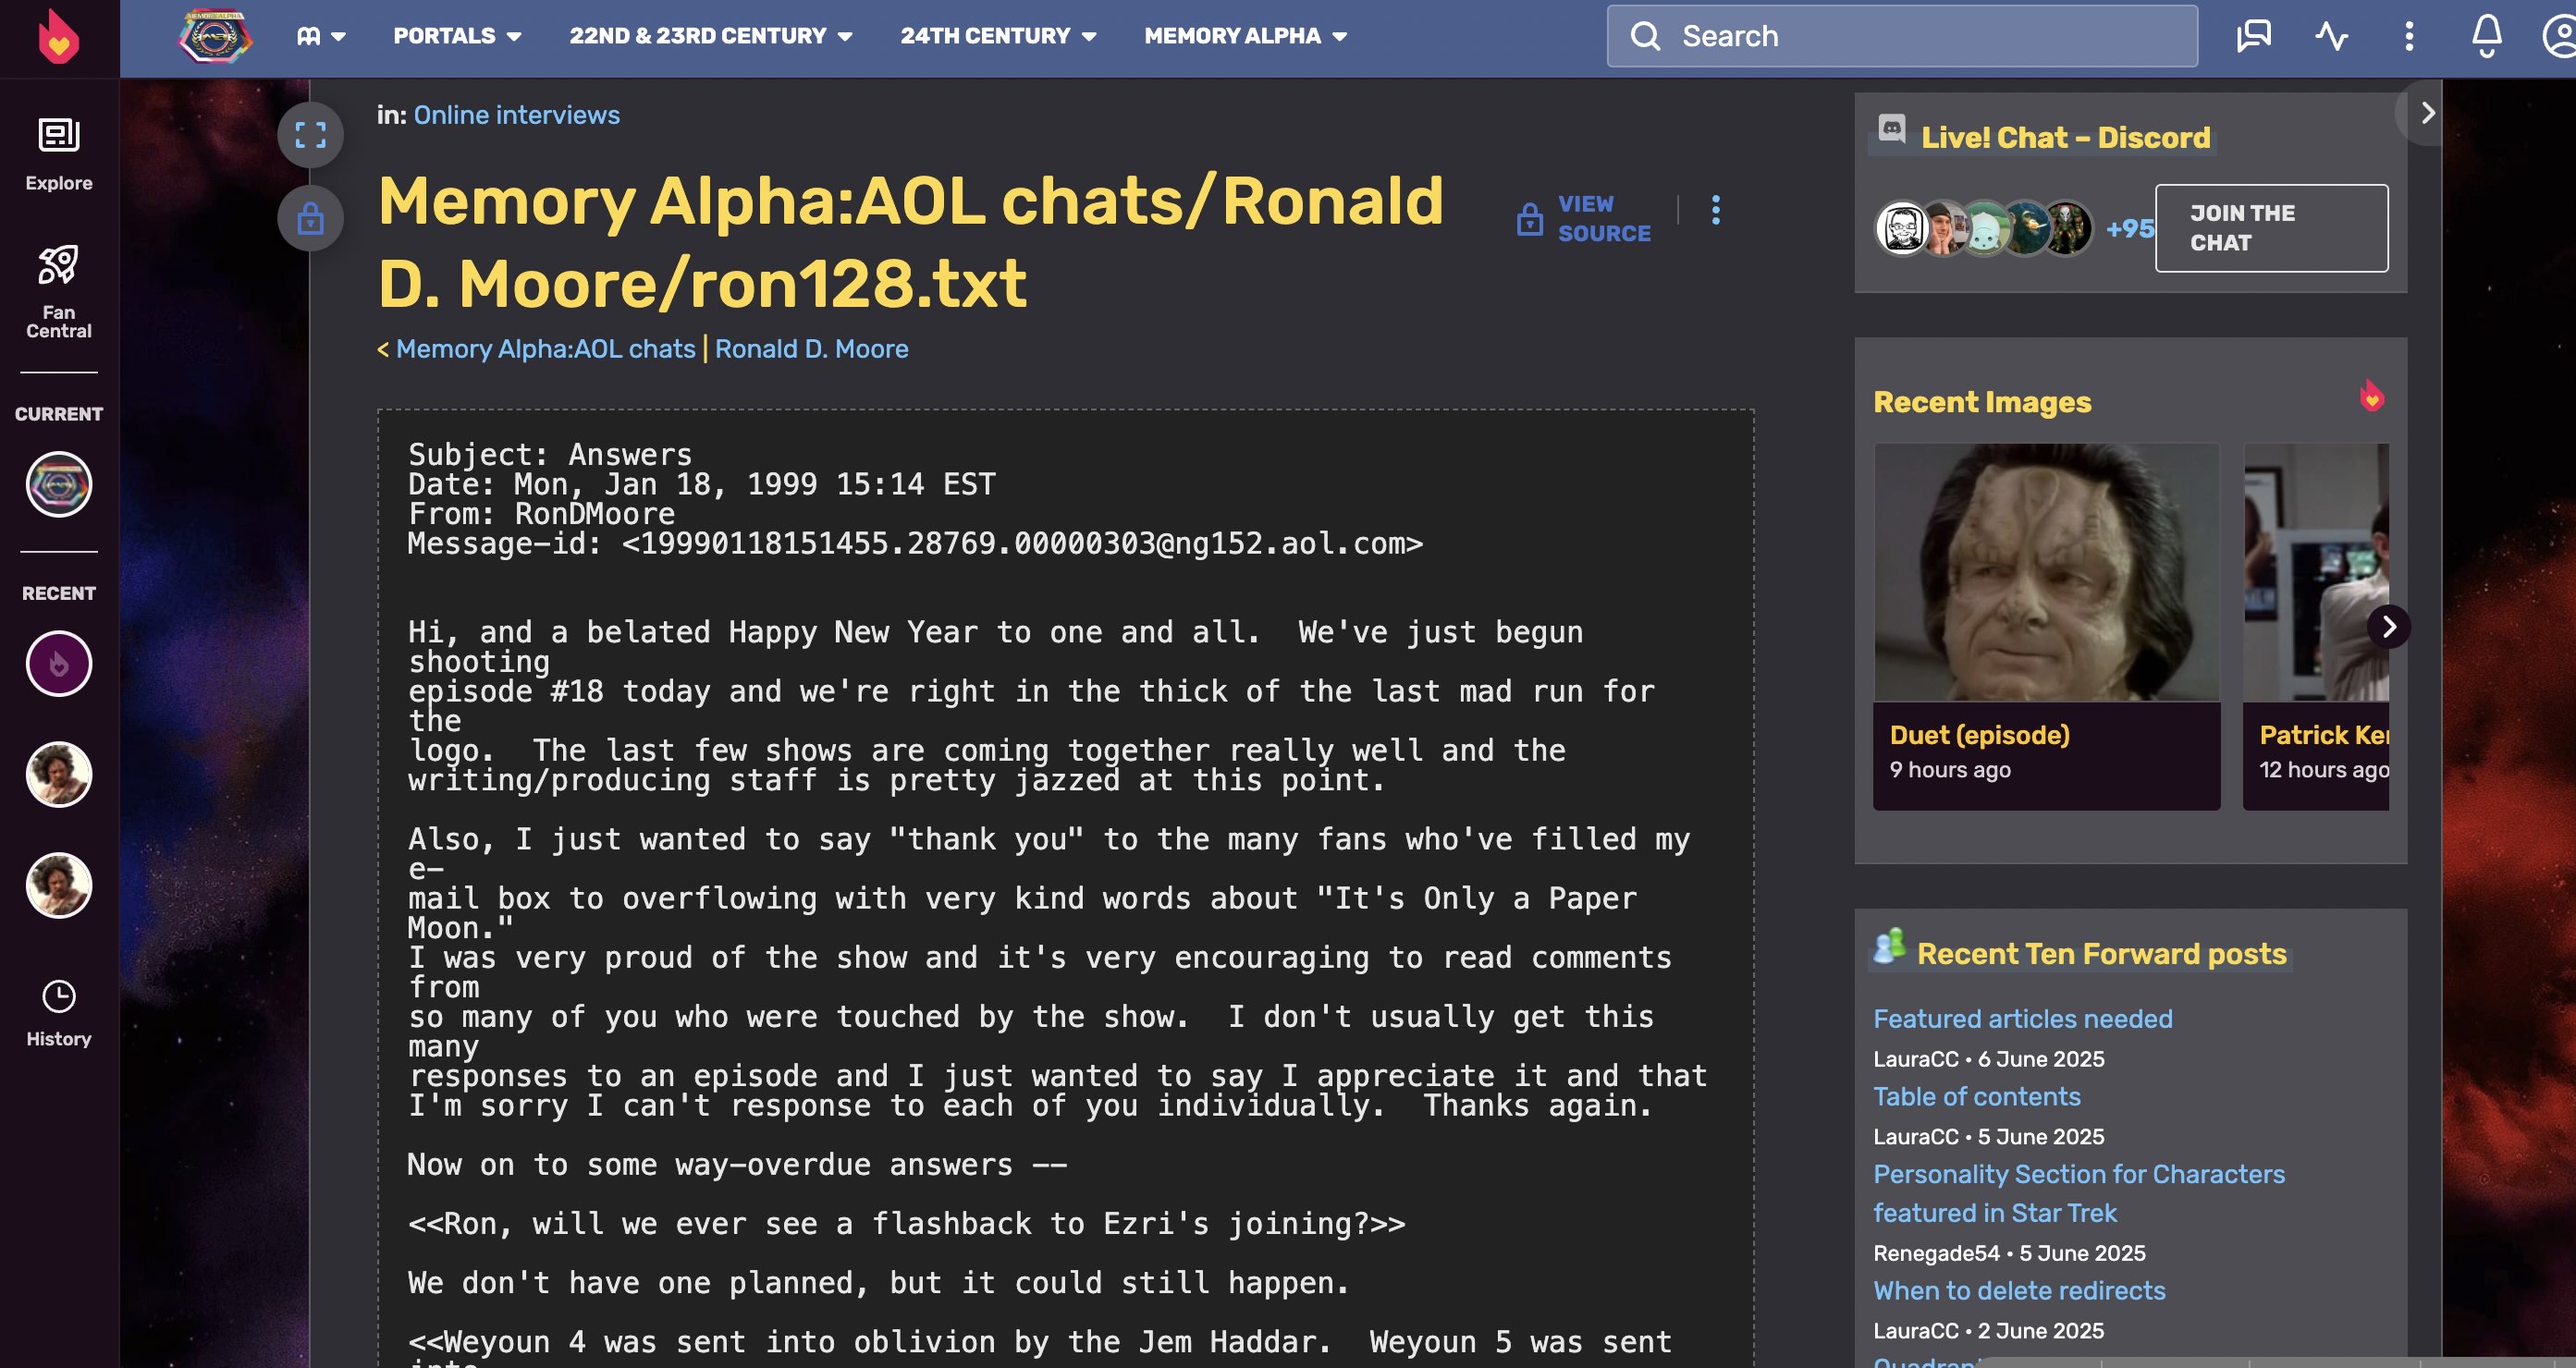Focus the Search input field
Screen dimensions: 2576x1368
point(1902,36)
